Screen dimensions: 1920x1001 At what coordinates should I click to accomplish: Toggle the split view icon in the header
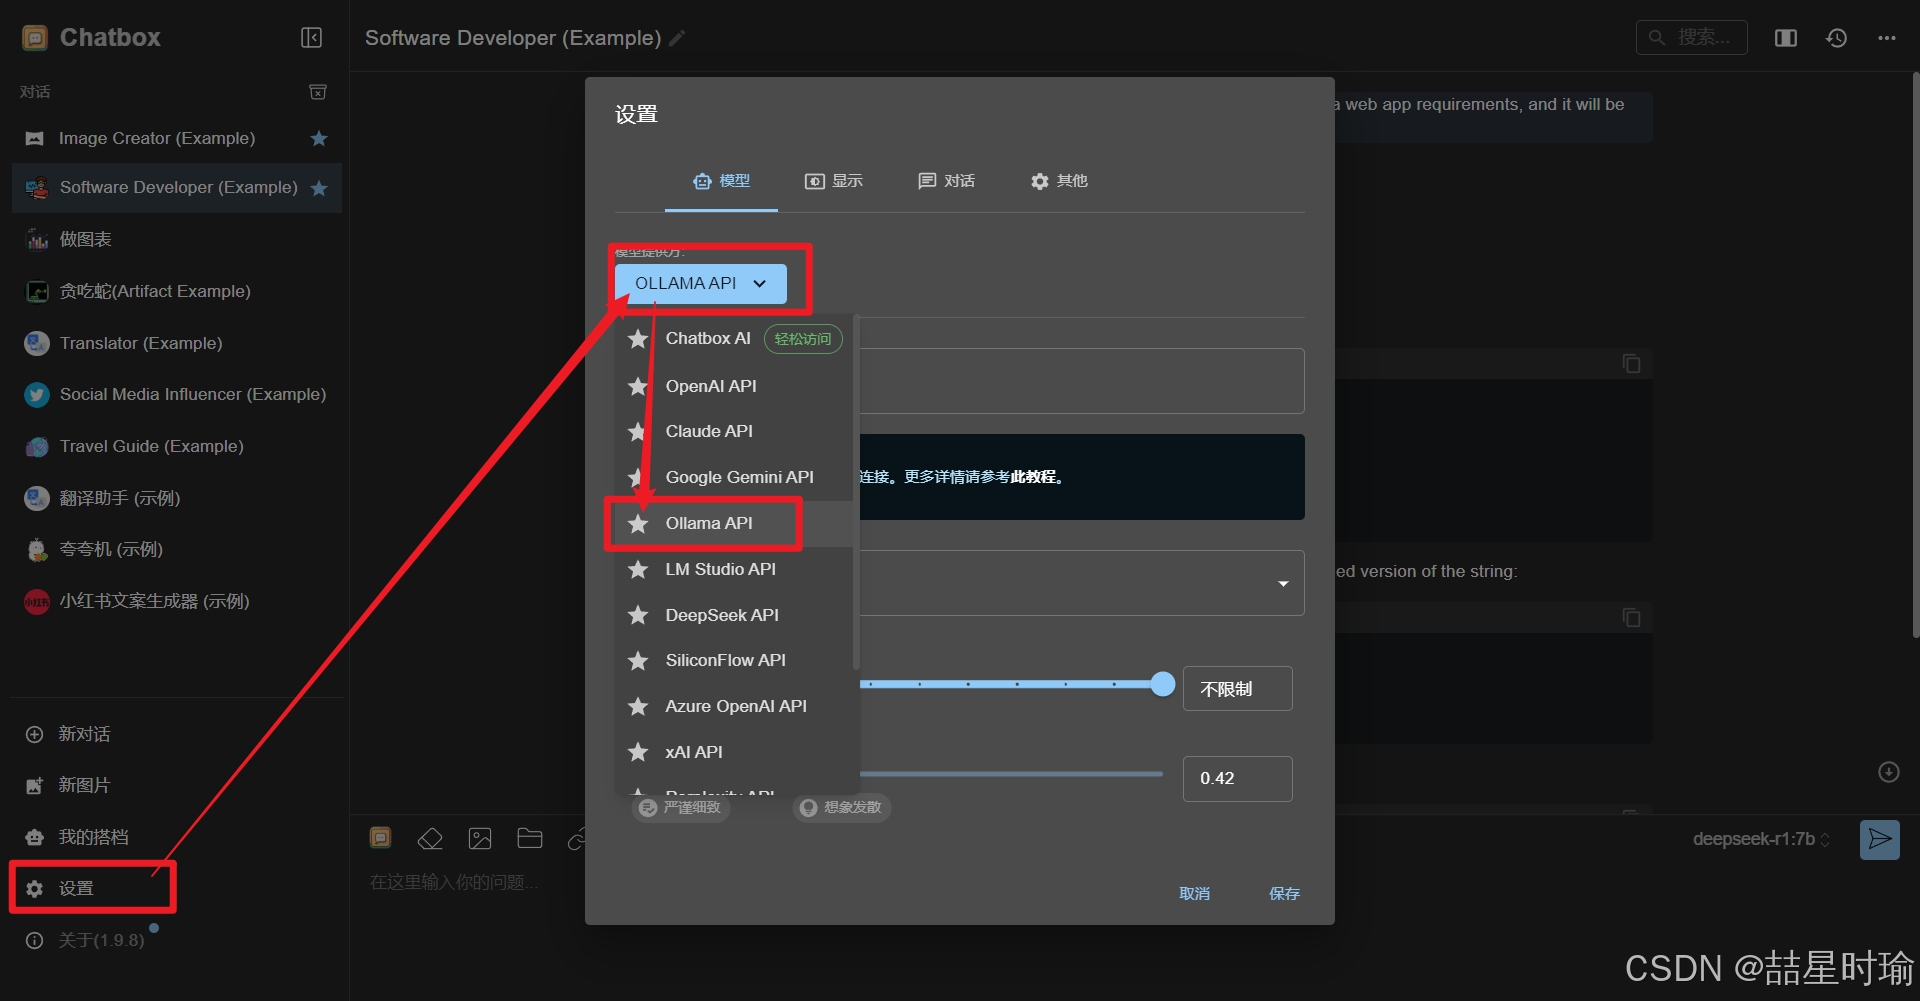(1786, 38)
